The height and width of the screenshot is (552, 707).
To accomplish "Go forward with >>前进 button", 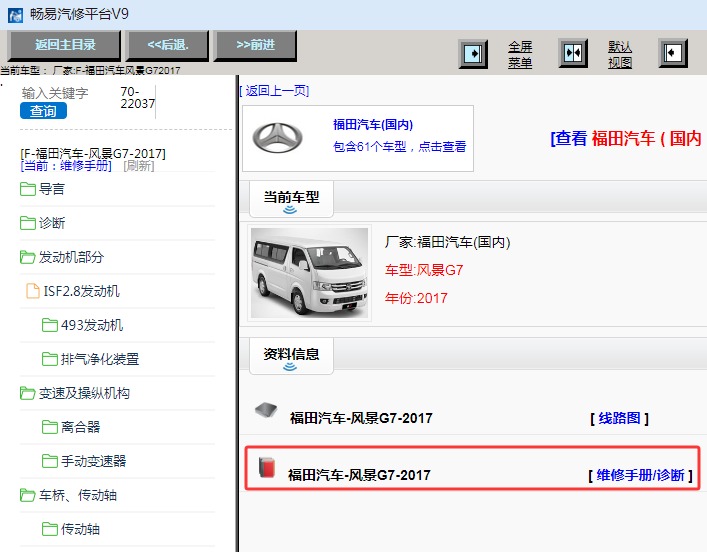I will pyautogui.click(x=255, y=45).
